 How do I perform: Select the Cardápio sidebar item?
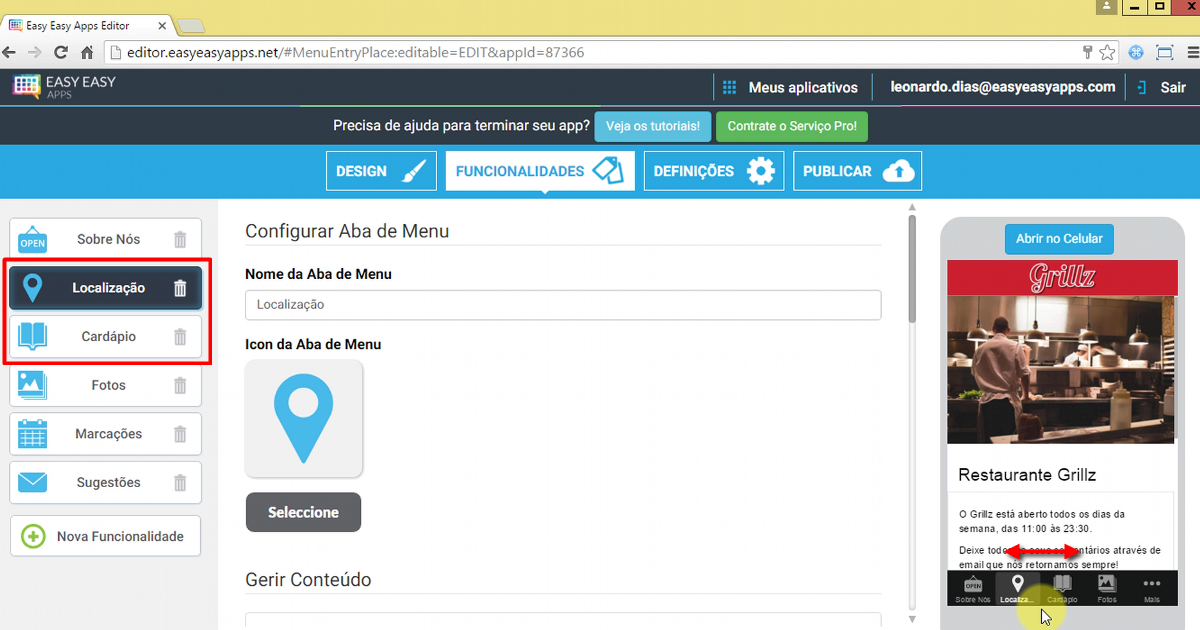107,337
